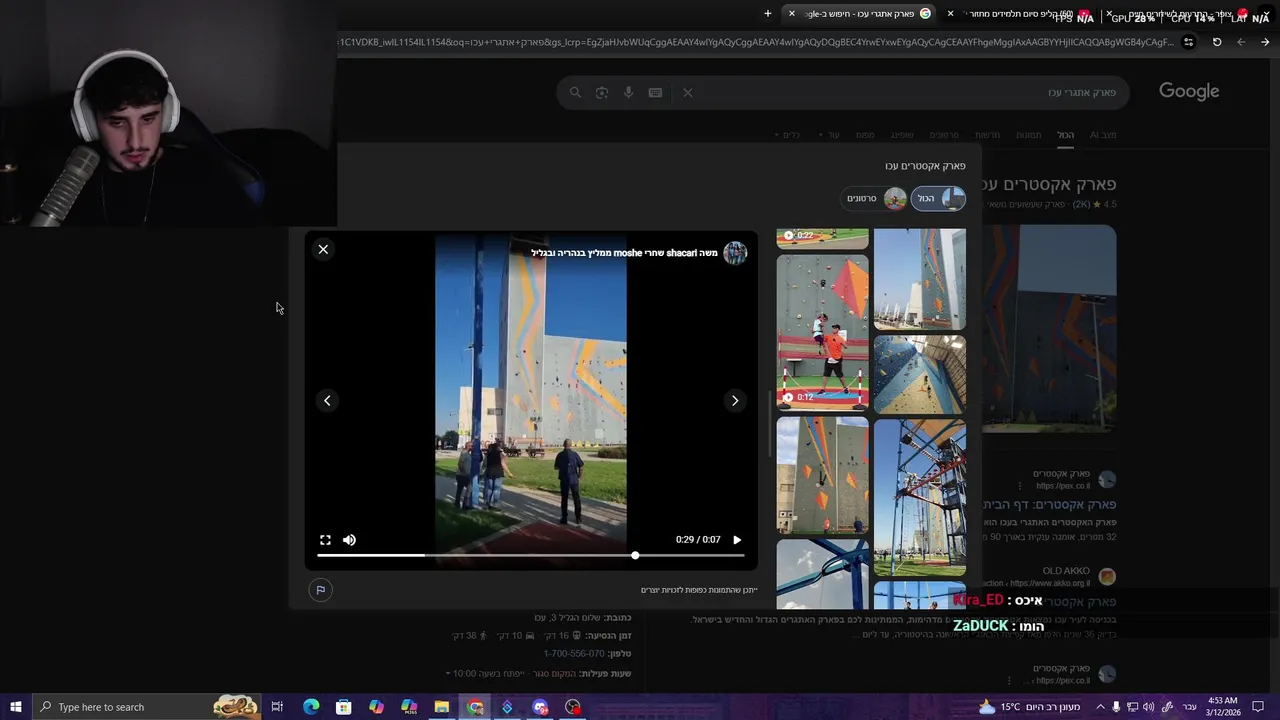The height and width of the screenshot is (720, 1280).
Task: Clear the search query with the X
Action: tap(687, 93)
